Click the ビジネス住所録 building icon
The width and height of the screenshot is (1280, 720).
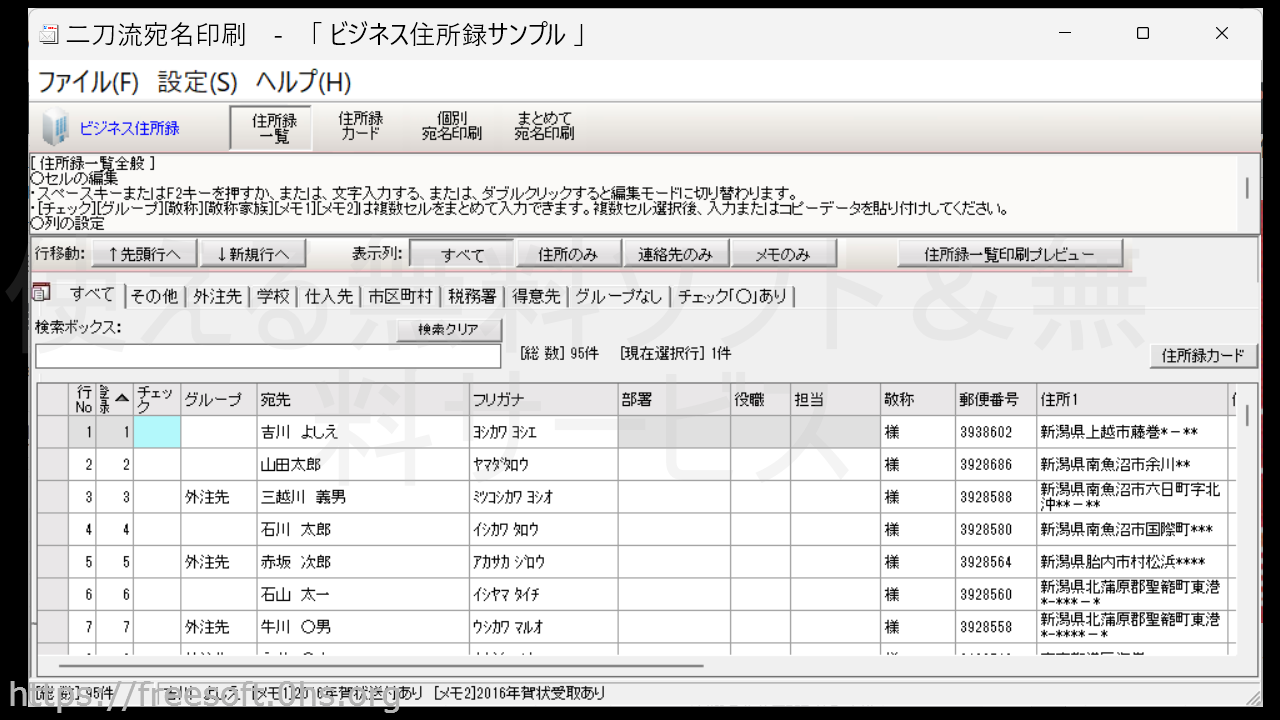coord(56,128)
